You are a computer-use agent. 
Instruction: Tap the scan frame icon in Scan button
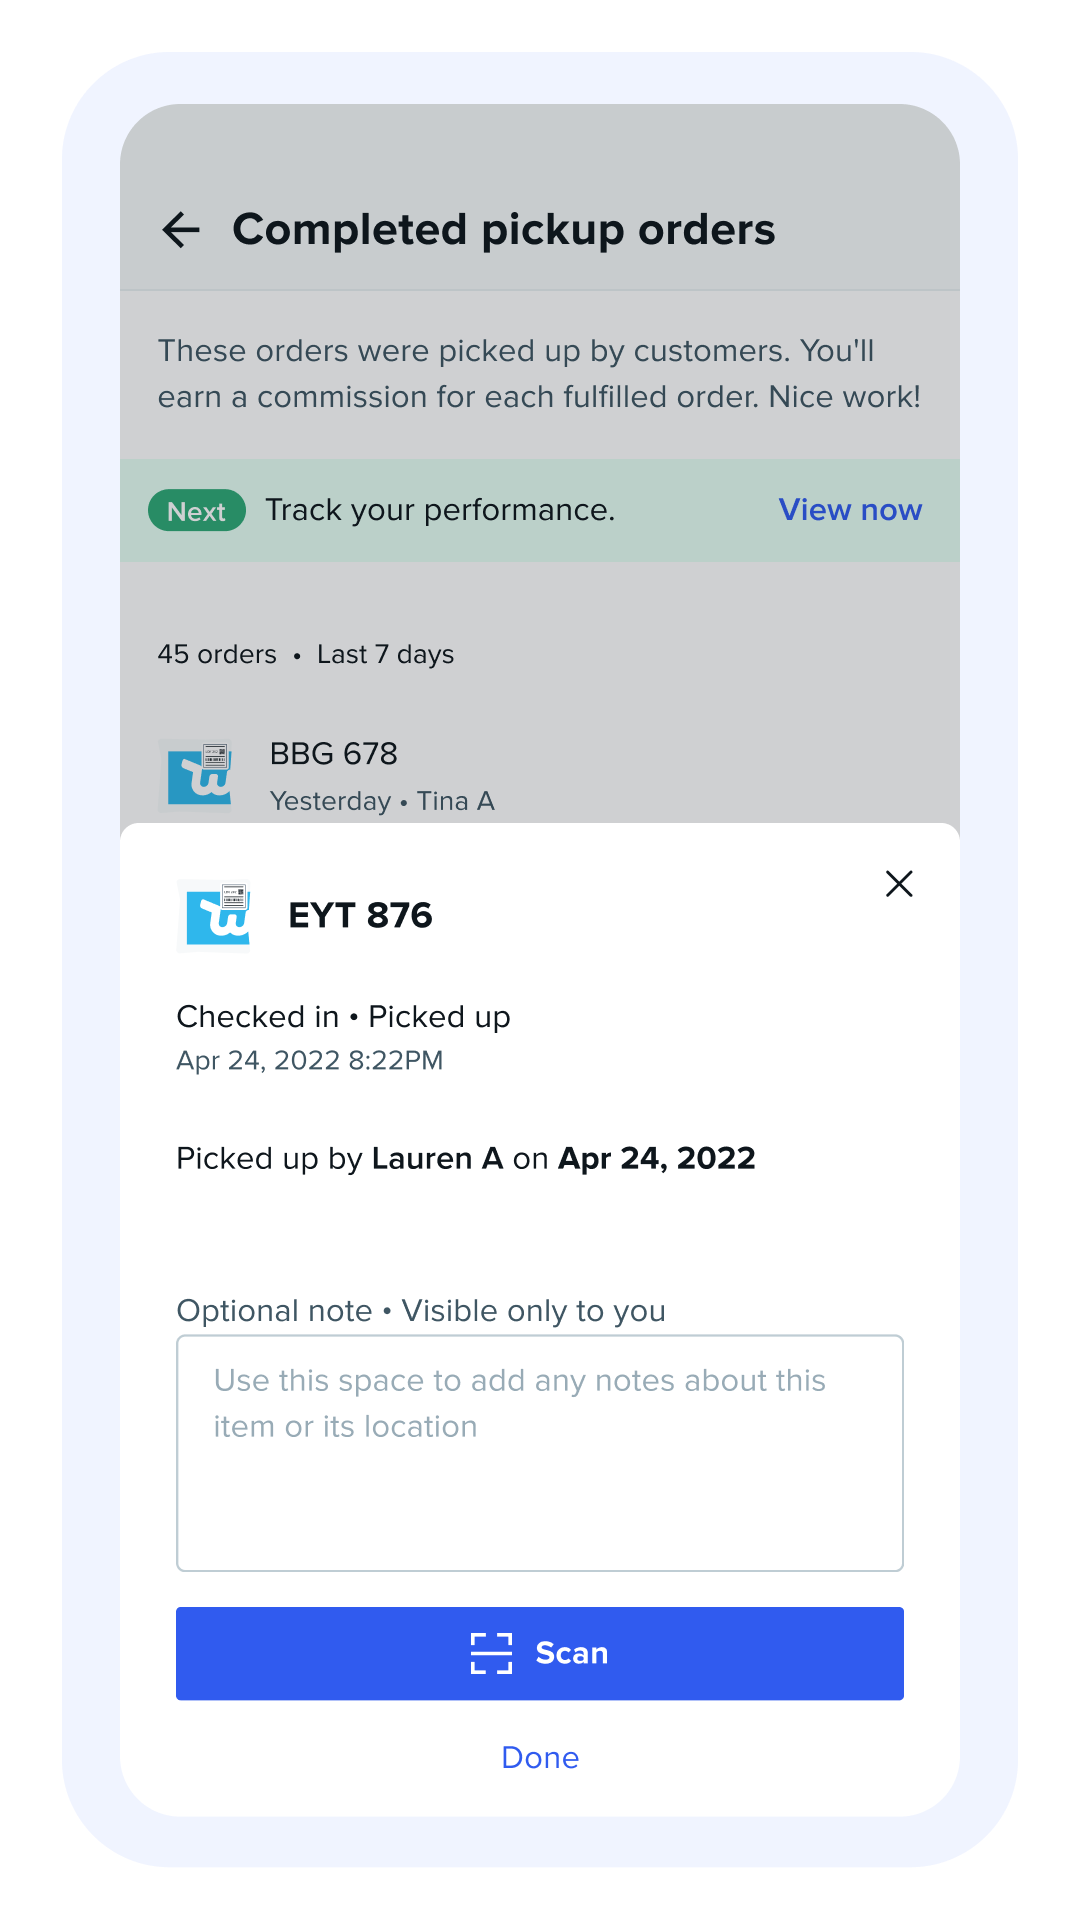491,1653
